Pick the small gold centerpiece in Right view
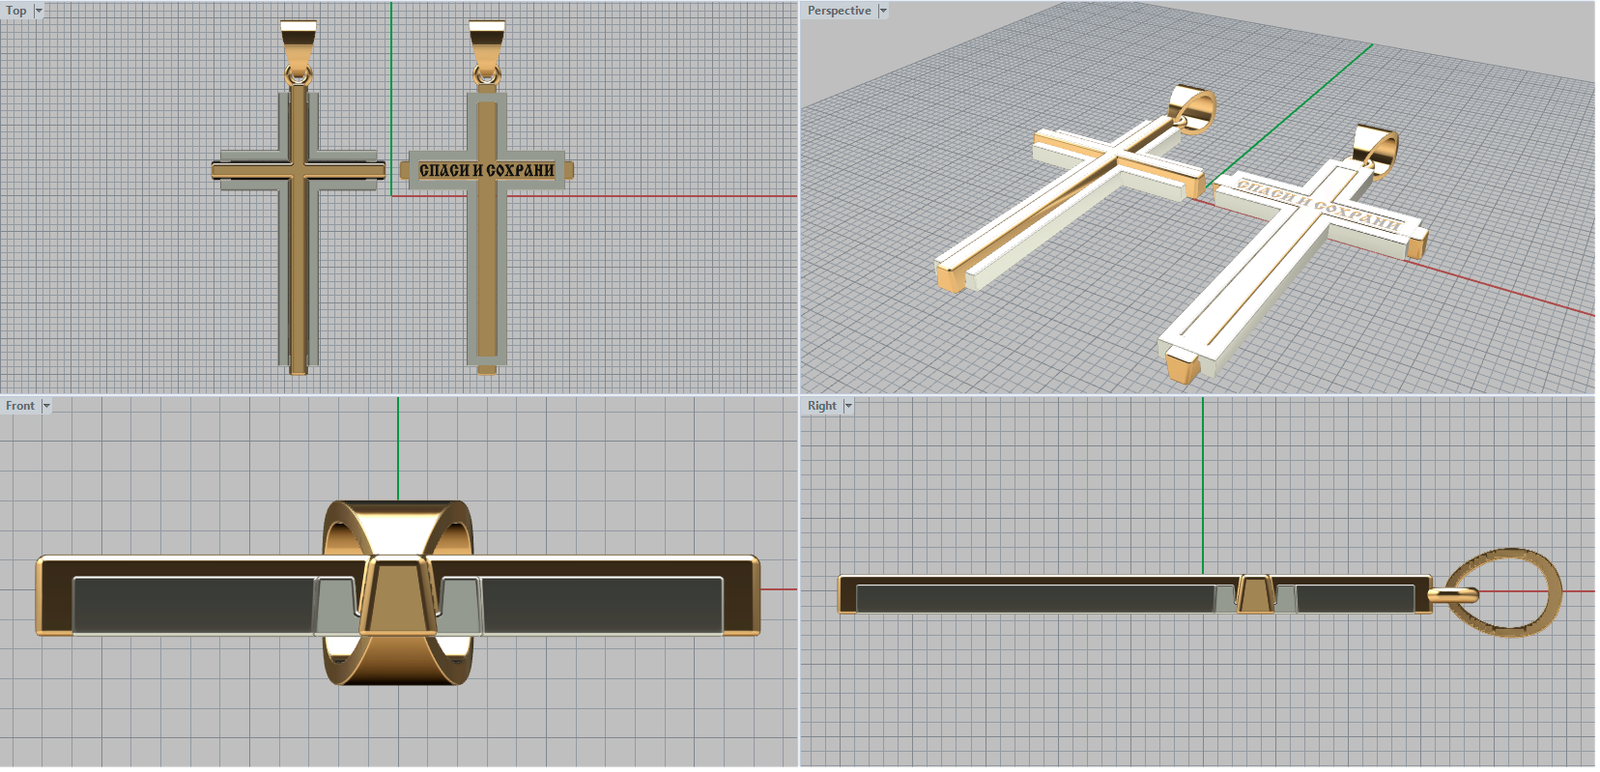 click(x=1255, y=594)
